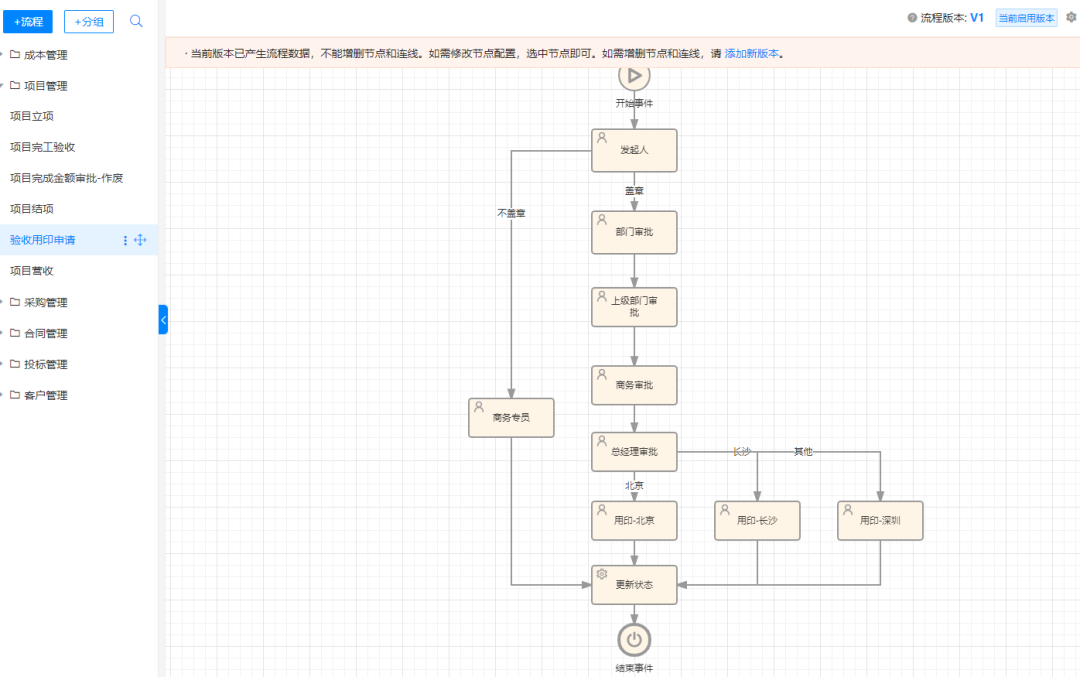Select the 用印-深圳 node
Viewport: 1080px width, 677px height.
[x=880, y=521]
